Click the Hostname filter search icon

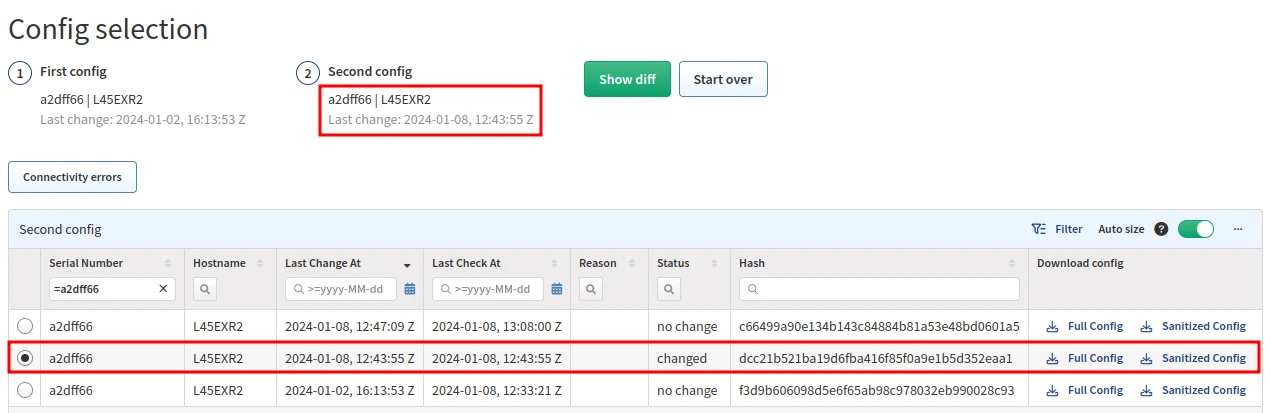[203, 289]
